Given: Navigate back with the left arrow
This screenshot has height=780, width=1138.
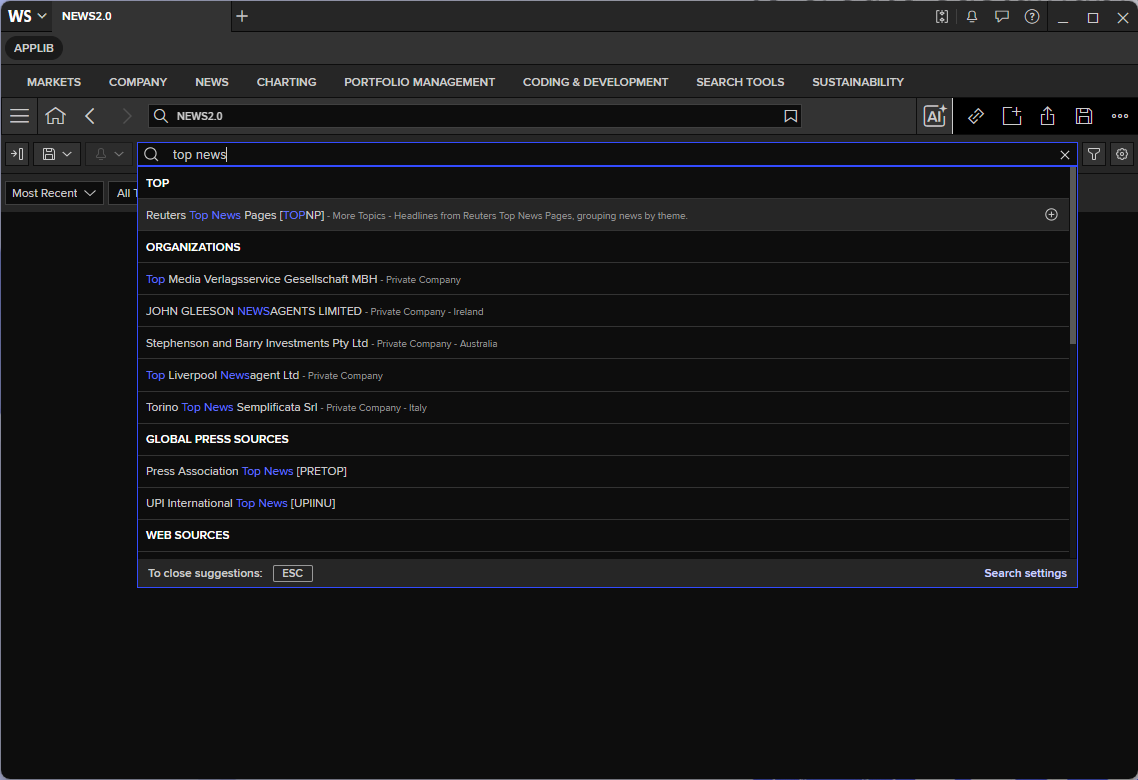Looking at the screenshot, I should point(90,116).
